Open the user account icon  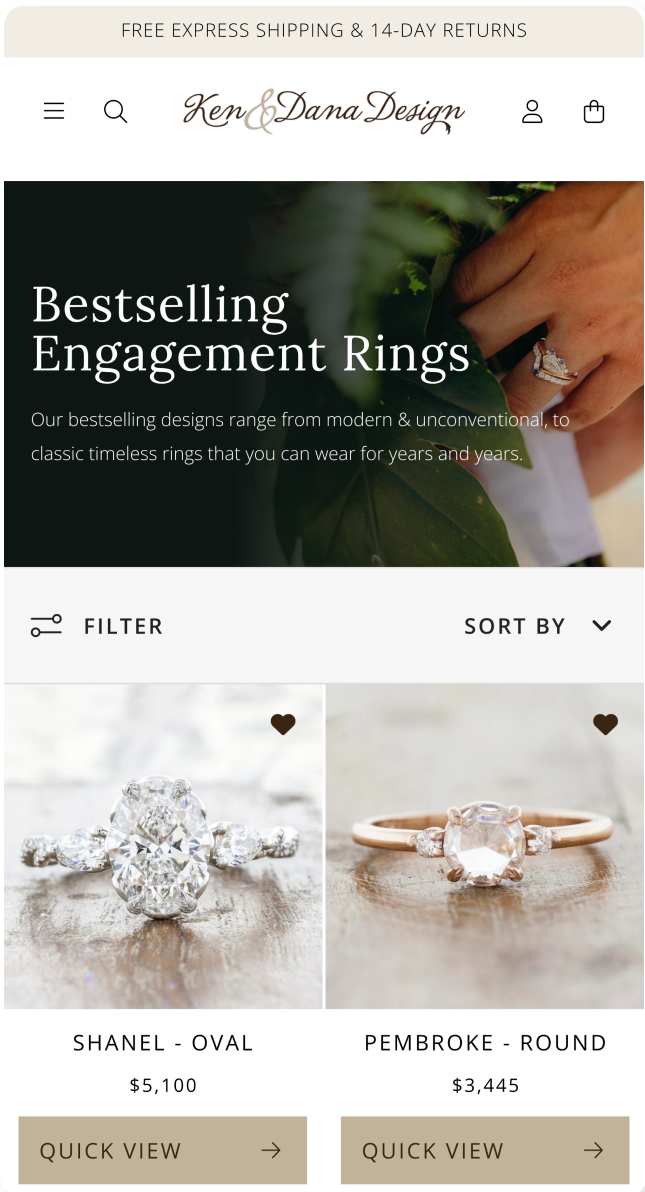tap(532, 111)
